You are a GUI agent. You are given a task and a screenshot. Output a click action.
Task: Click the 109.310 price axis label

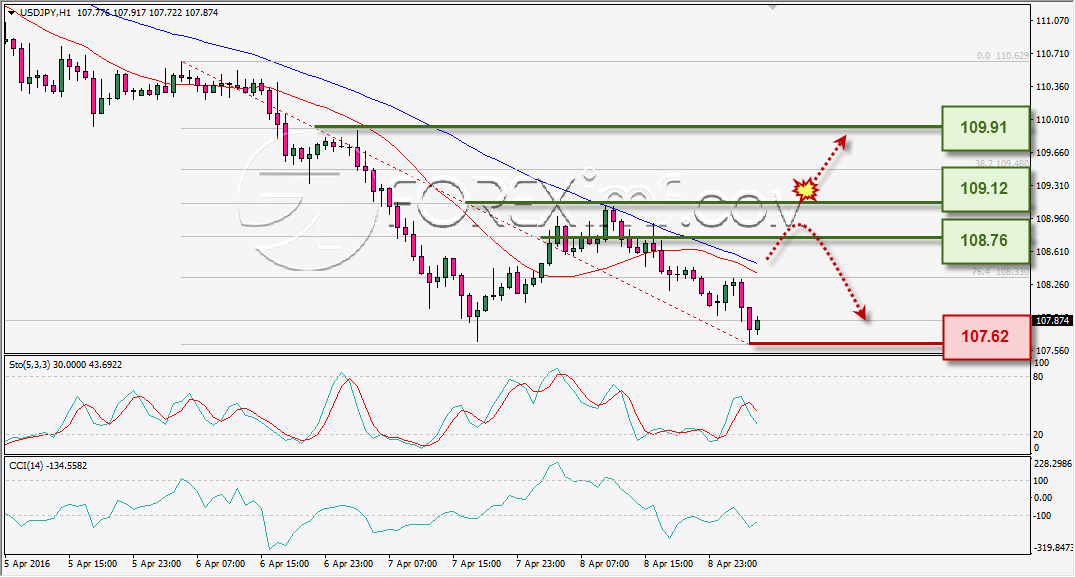tap(1052, 185)
